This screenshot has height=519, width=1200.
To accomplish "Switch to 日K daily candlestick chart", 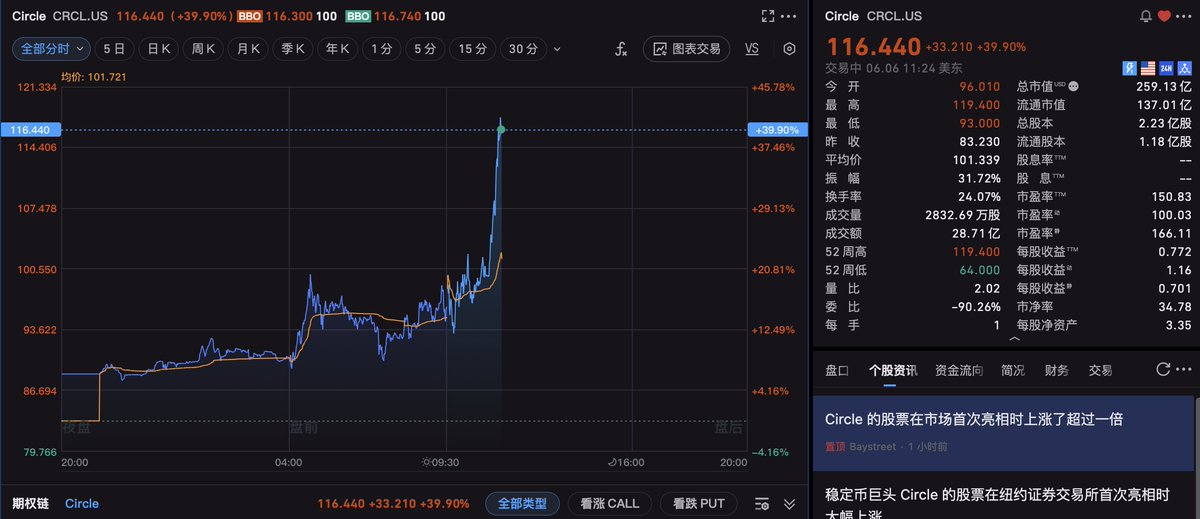I will [160, 48].
